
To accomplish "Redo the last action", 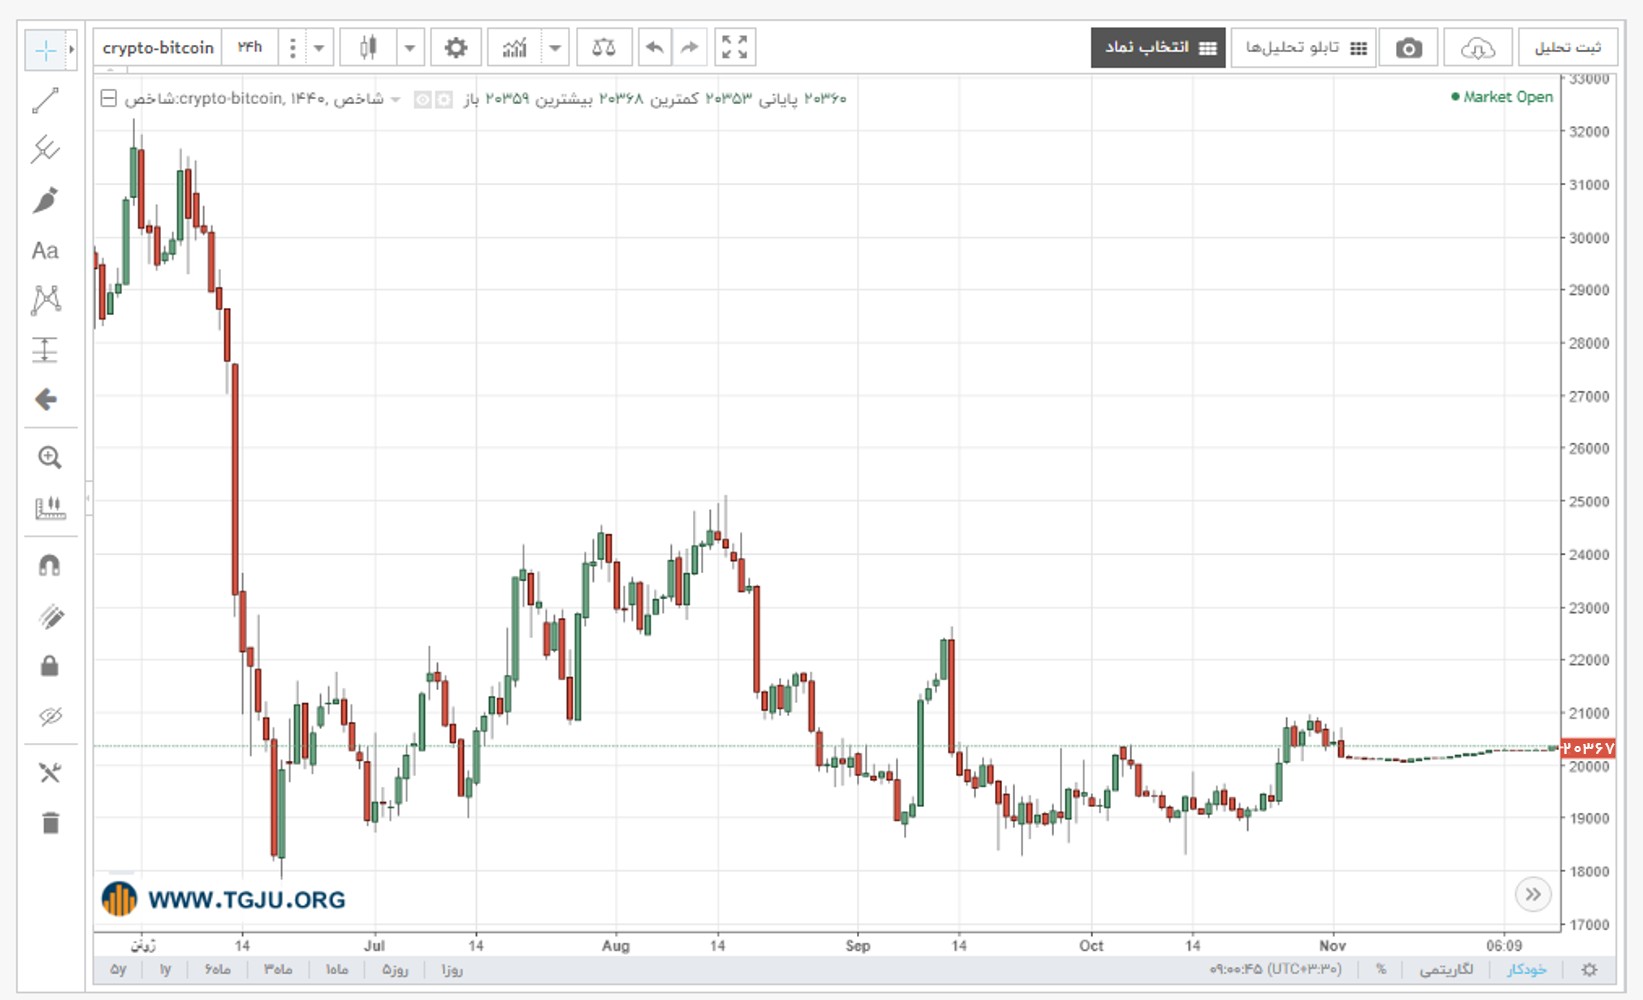I will [x=689, y=47].
